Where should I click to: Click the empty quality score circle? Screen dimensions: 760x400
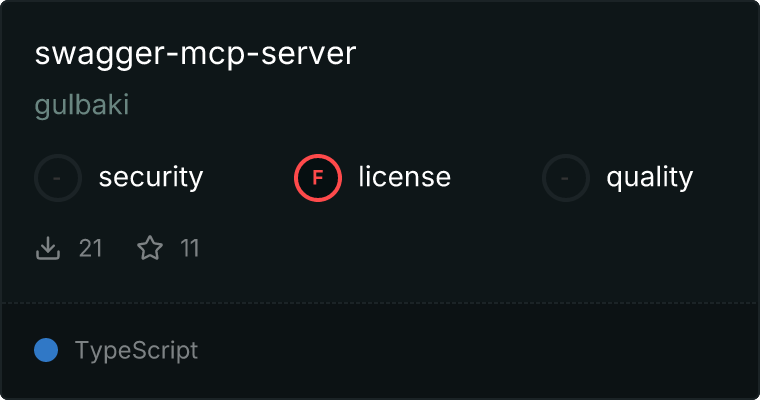(566, 178)
